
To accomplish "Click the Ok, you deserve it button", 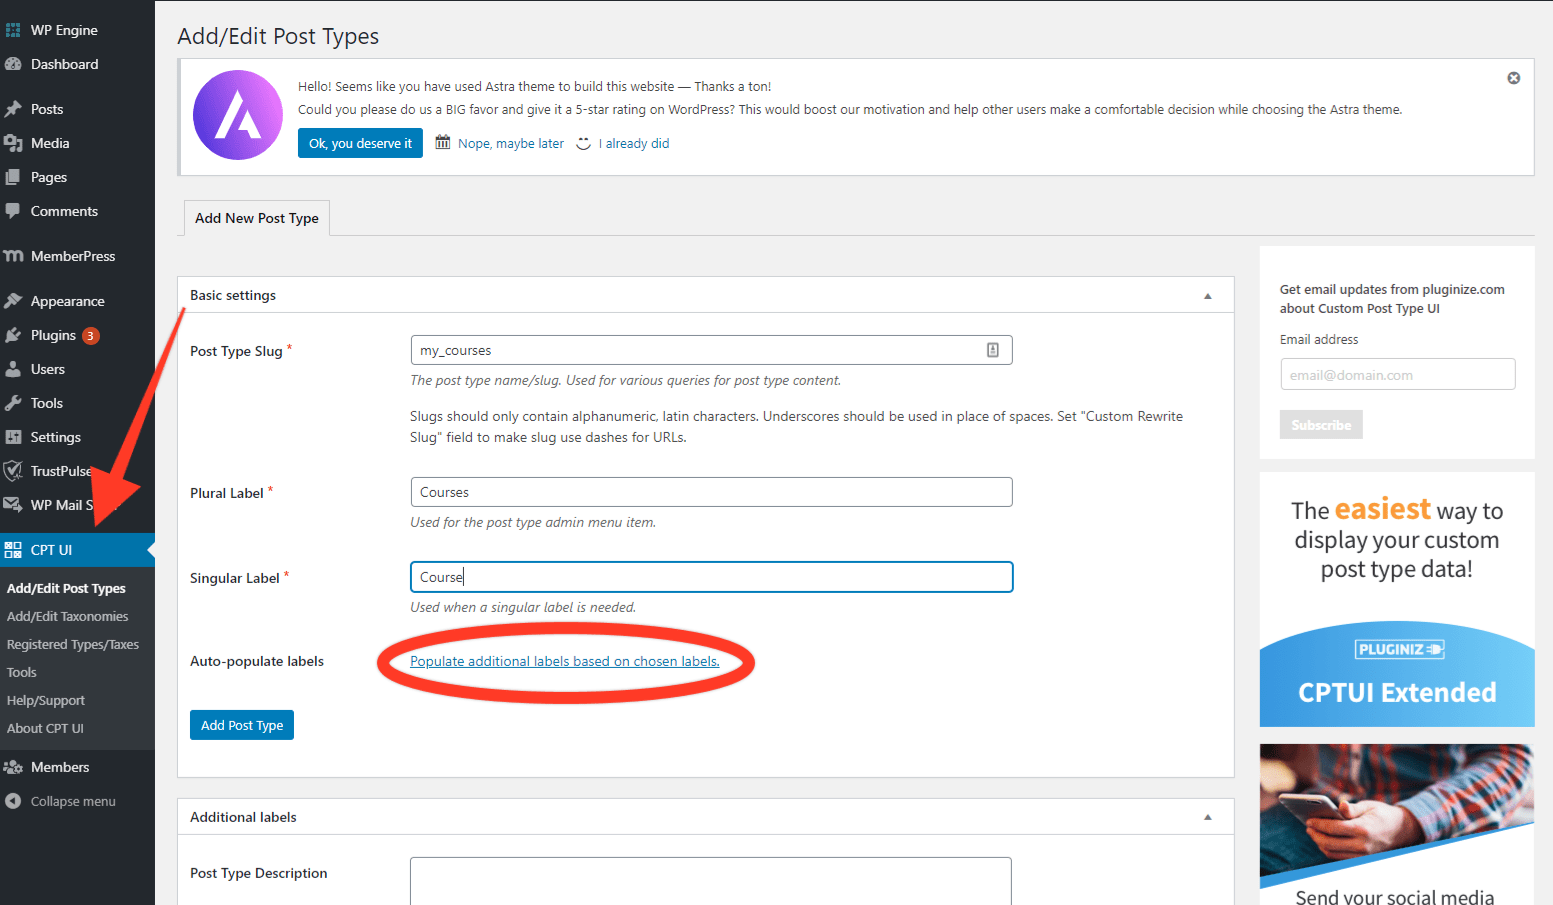I will [360, 143].
